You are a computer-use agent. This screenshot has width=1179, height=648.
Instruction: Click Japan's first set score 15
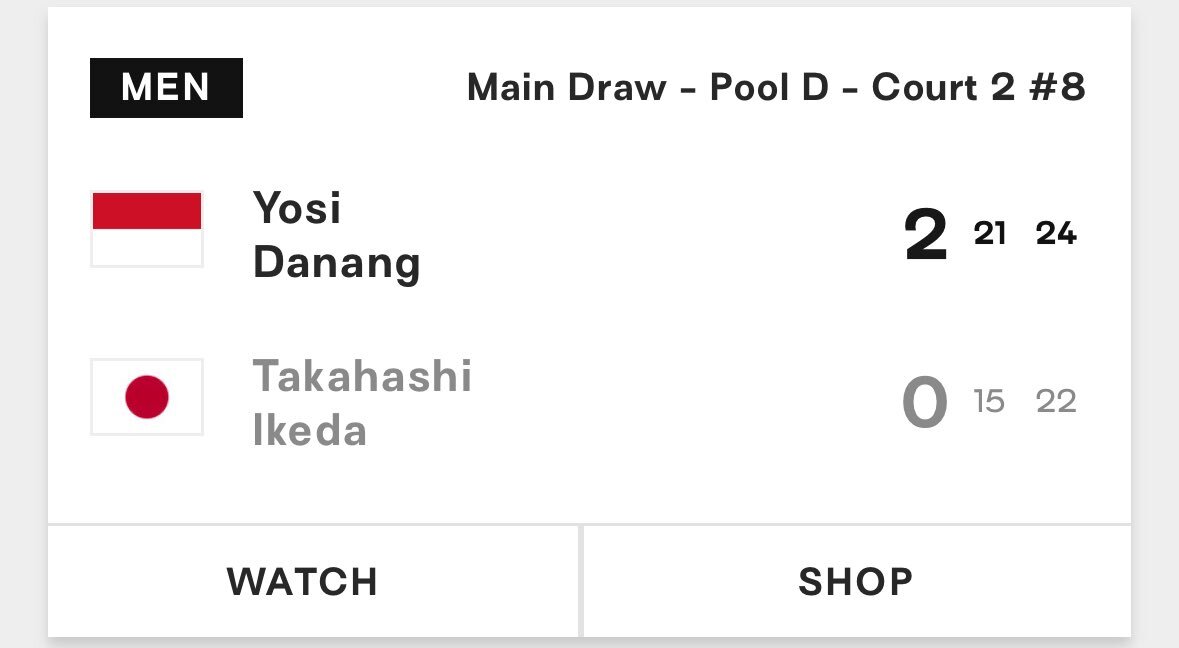point(989,401)
